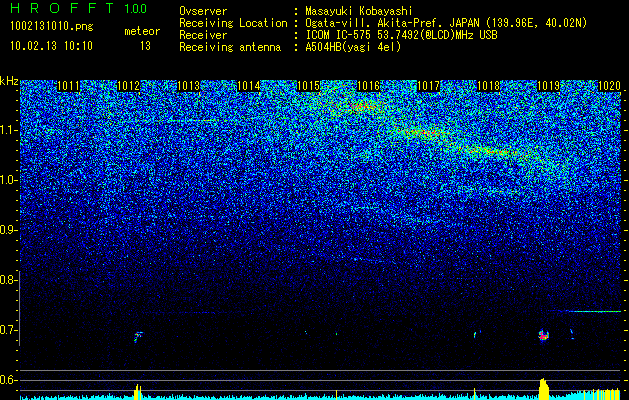
Task: Click the Ovserver label
Action: (203, 11)
